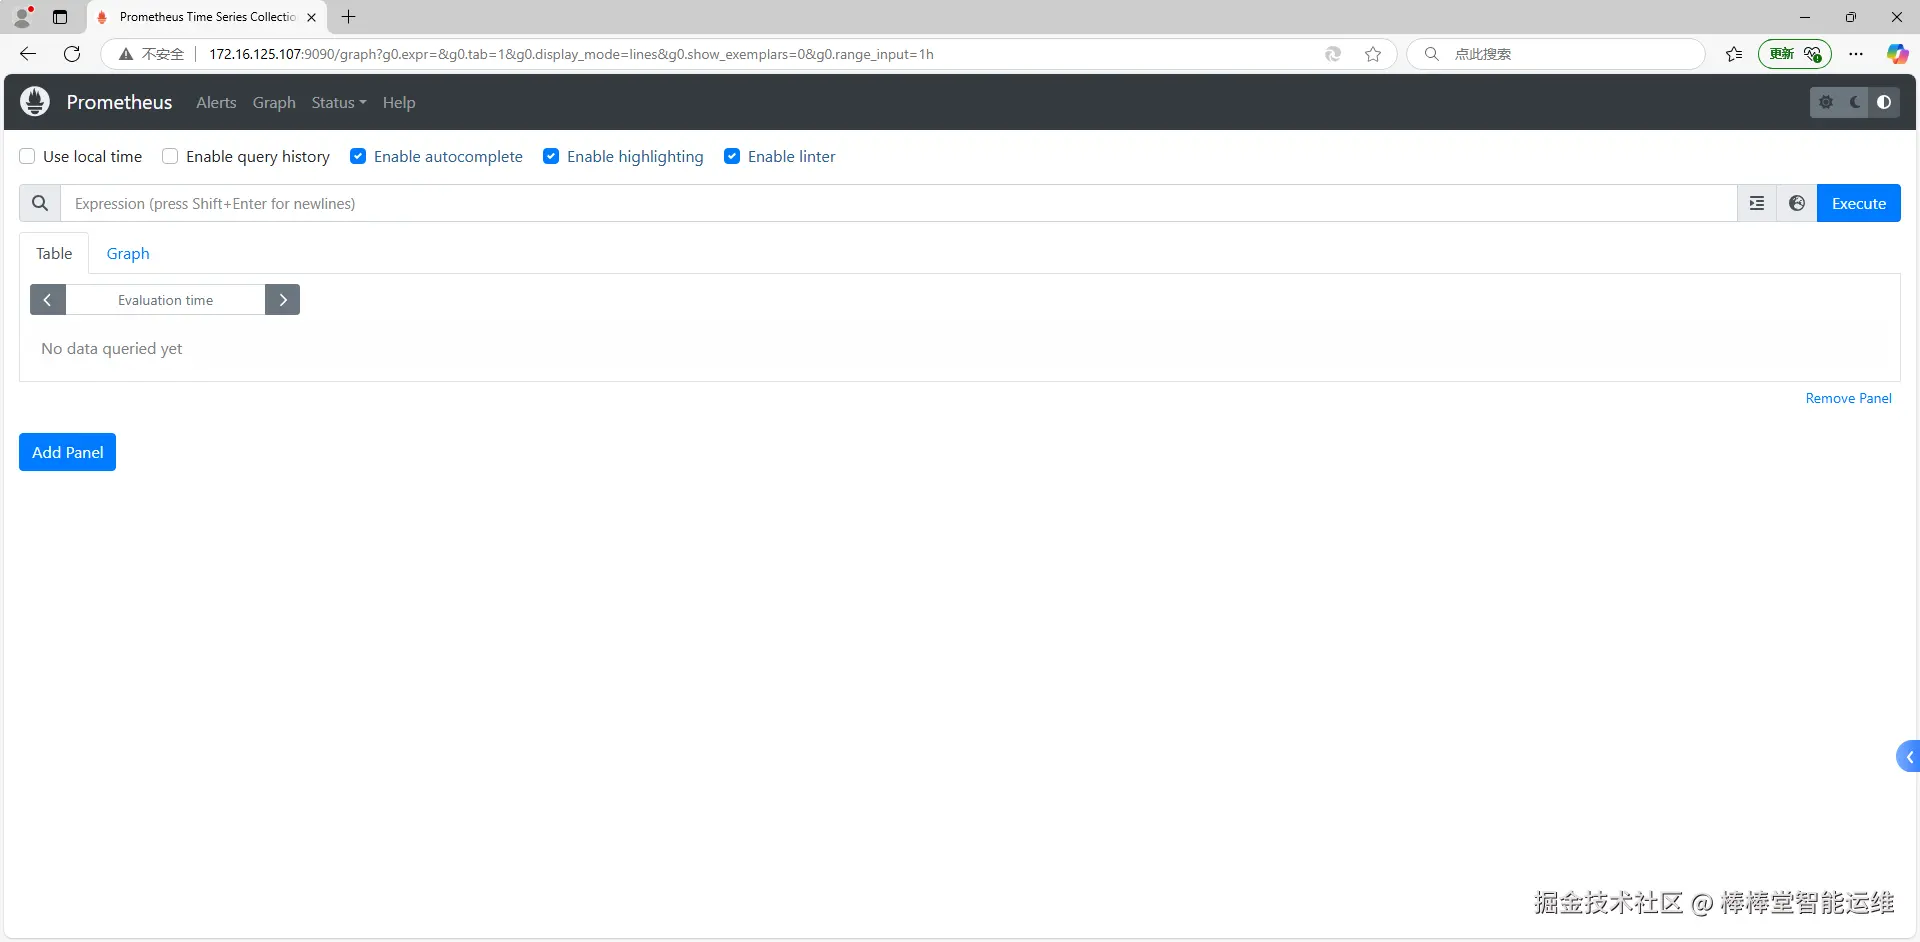Switch to light theme with sun icon
This screenshot has height=942, width=1920.
pyautogui.click(x=1826, y=102)
